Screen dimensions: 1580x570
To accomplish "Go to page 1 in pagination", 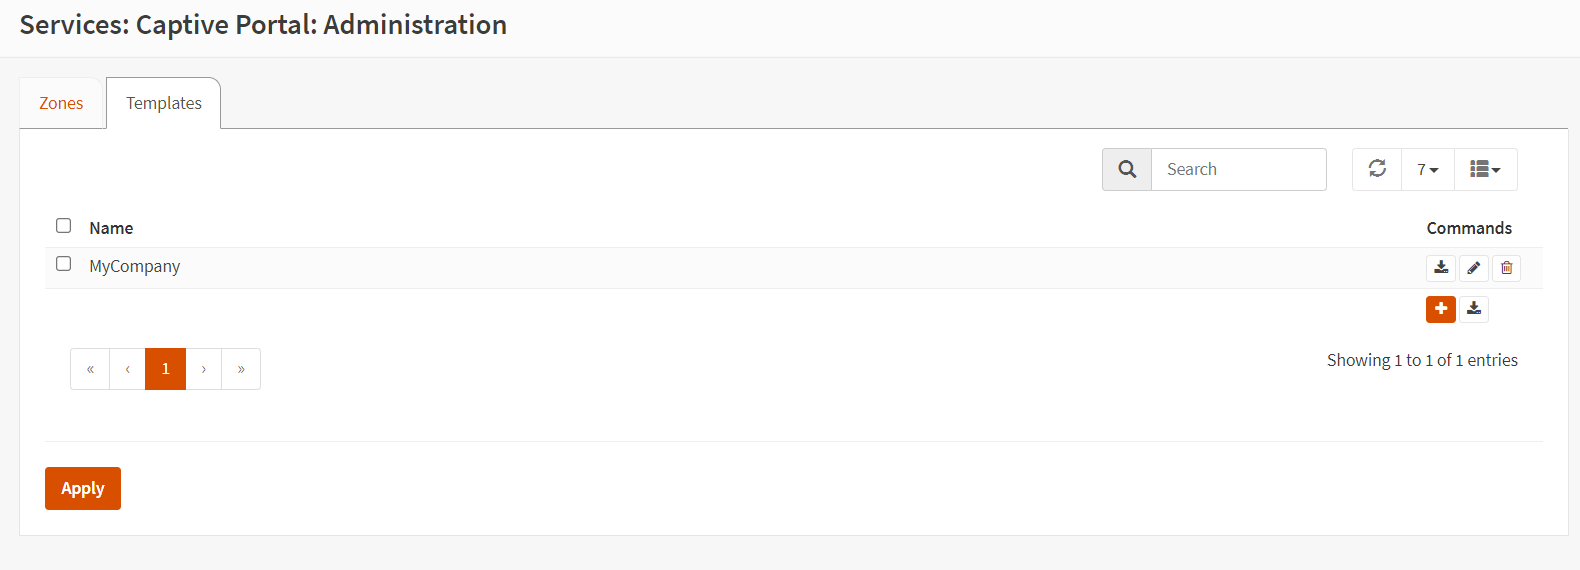I will 166,369.
